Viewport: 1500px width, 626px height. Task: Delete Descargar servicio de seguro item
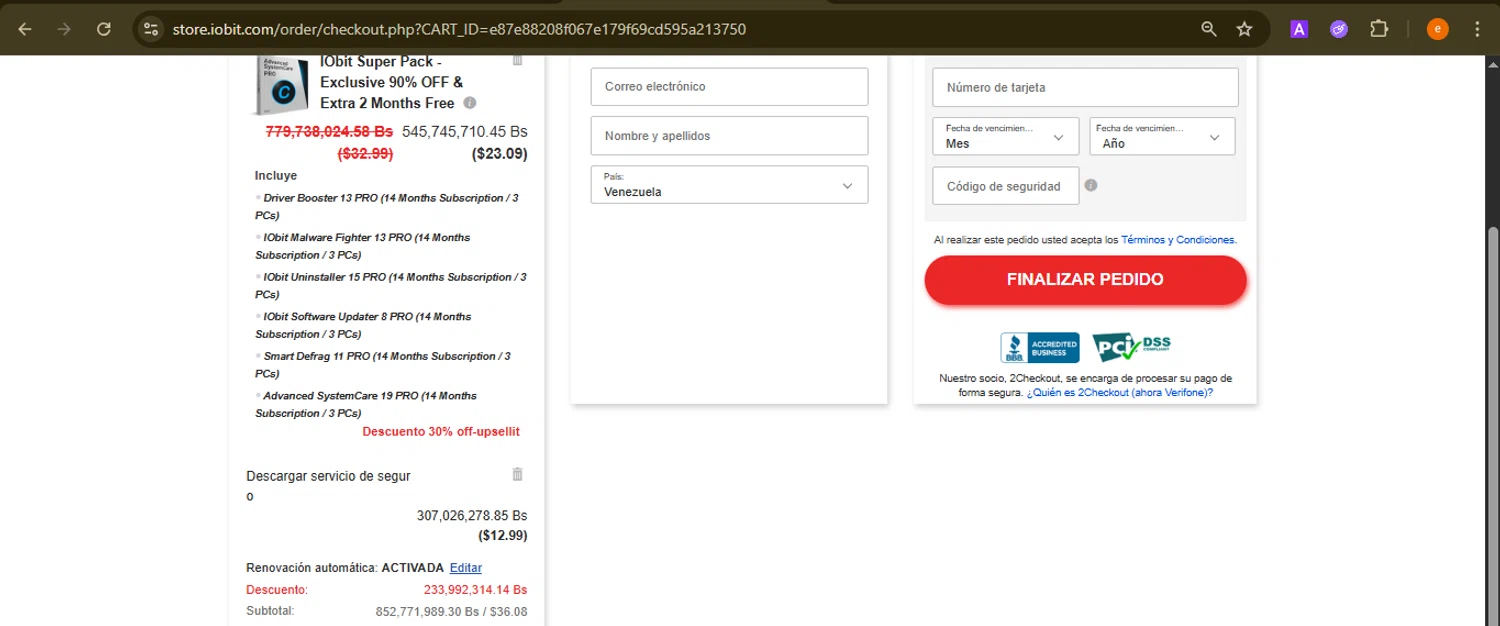pos(517,474)
